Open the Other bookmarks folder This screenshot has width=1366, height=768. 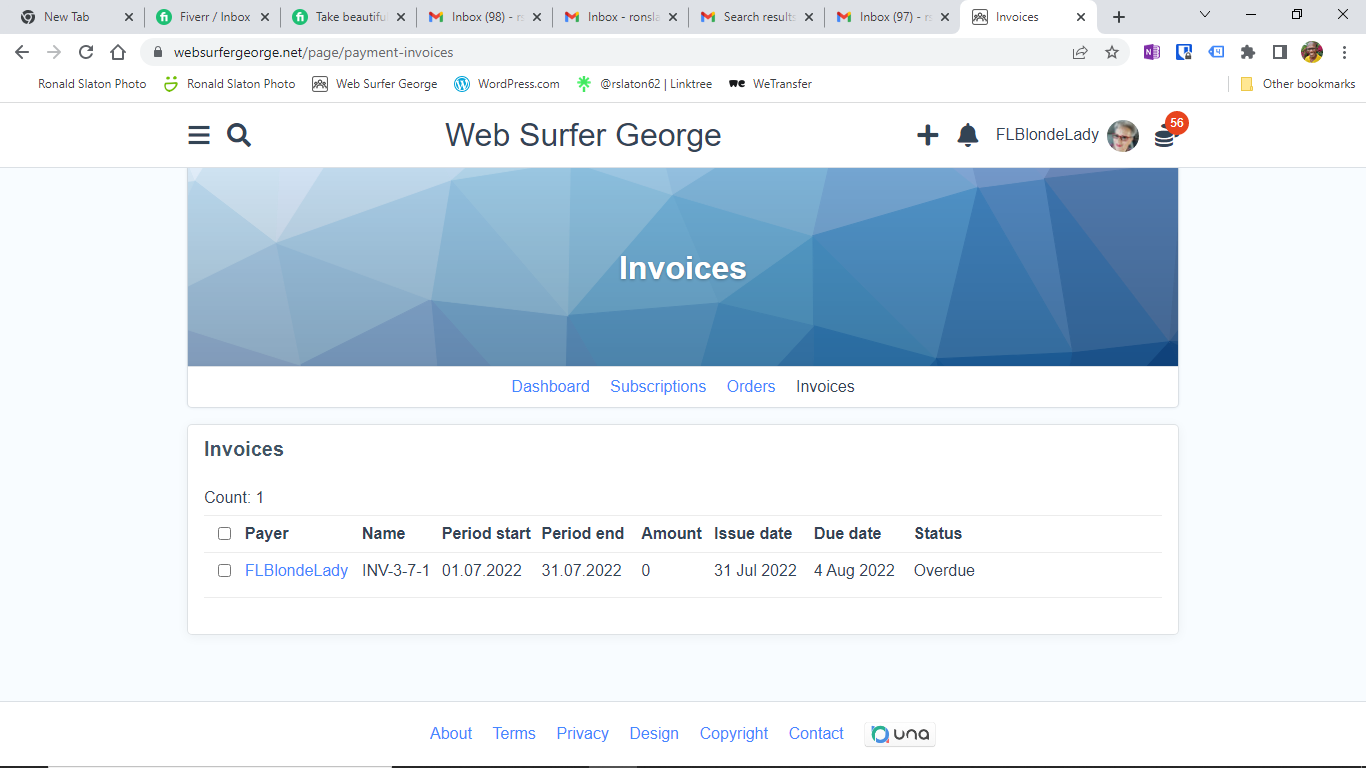(x=1298, y=84)
